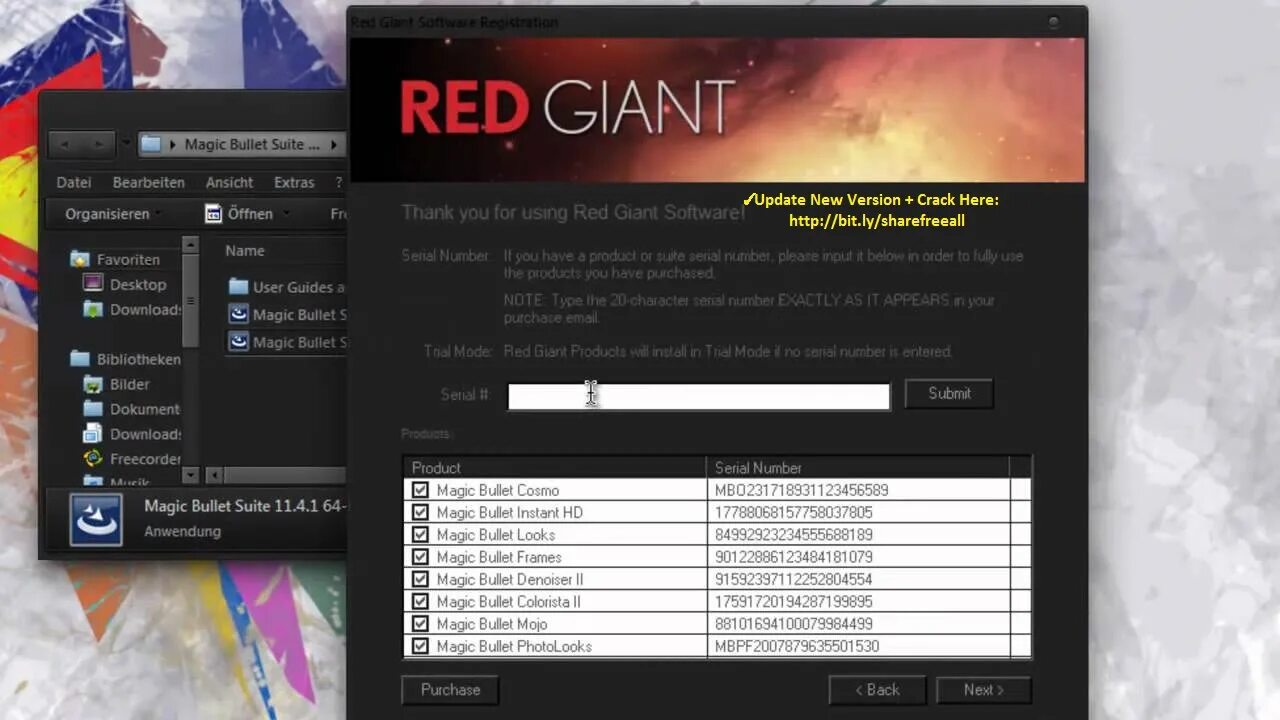The width and height of the screenshot is (1280, 720).
Task: Click the Explorer forward navigation arrow
Action: pos(98,144)
